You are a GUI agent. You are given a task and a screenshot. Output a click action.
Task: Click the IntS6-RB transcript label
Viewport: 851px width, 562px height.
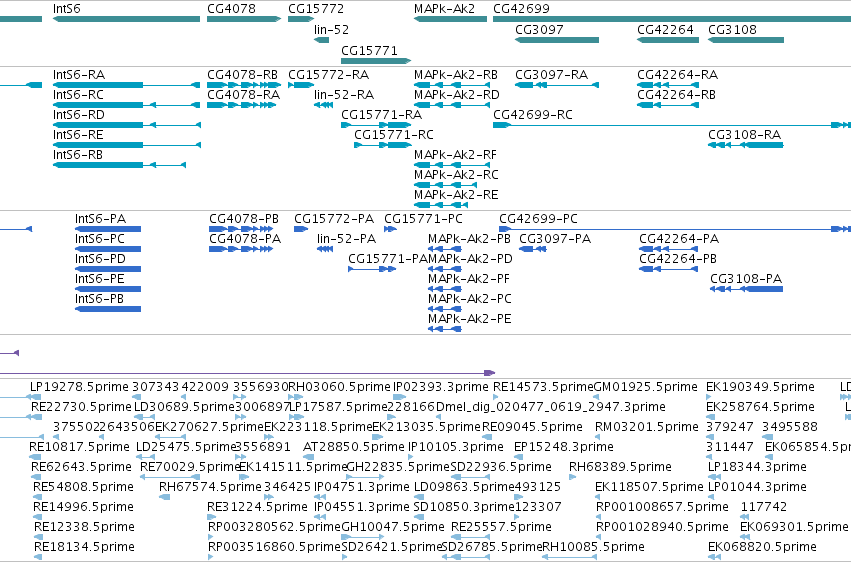[x=78, y=155]
